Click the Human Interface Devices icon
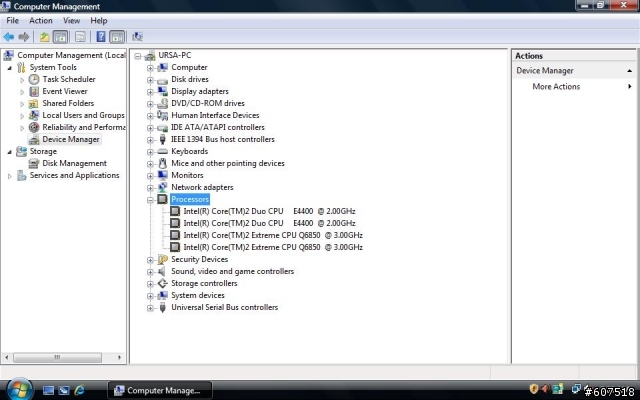Screen dimensions: 640x400 [162, 116]
